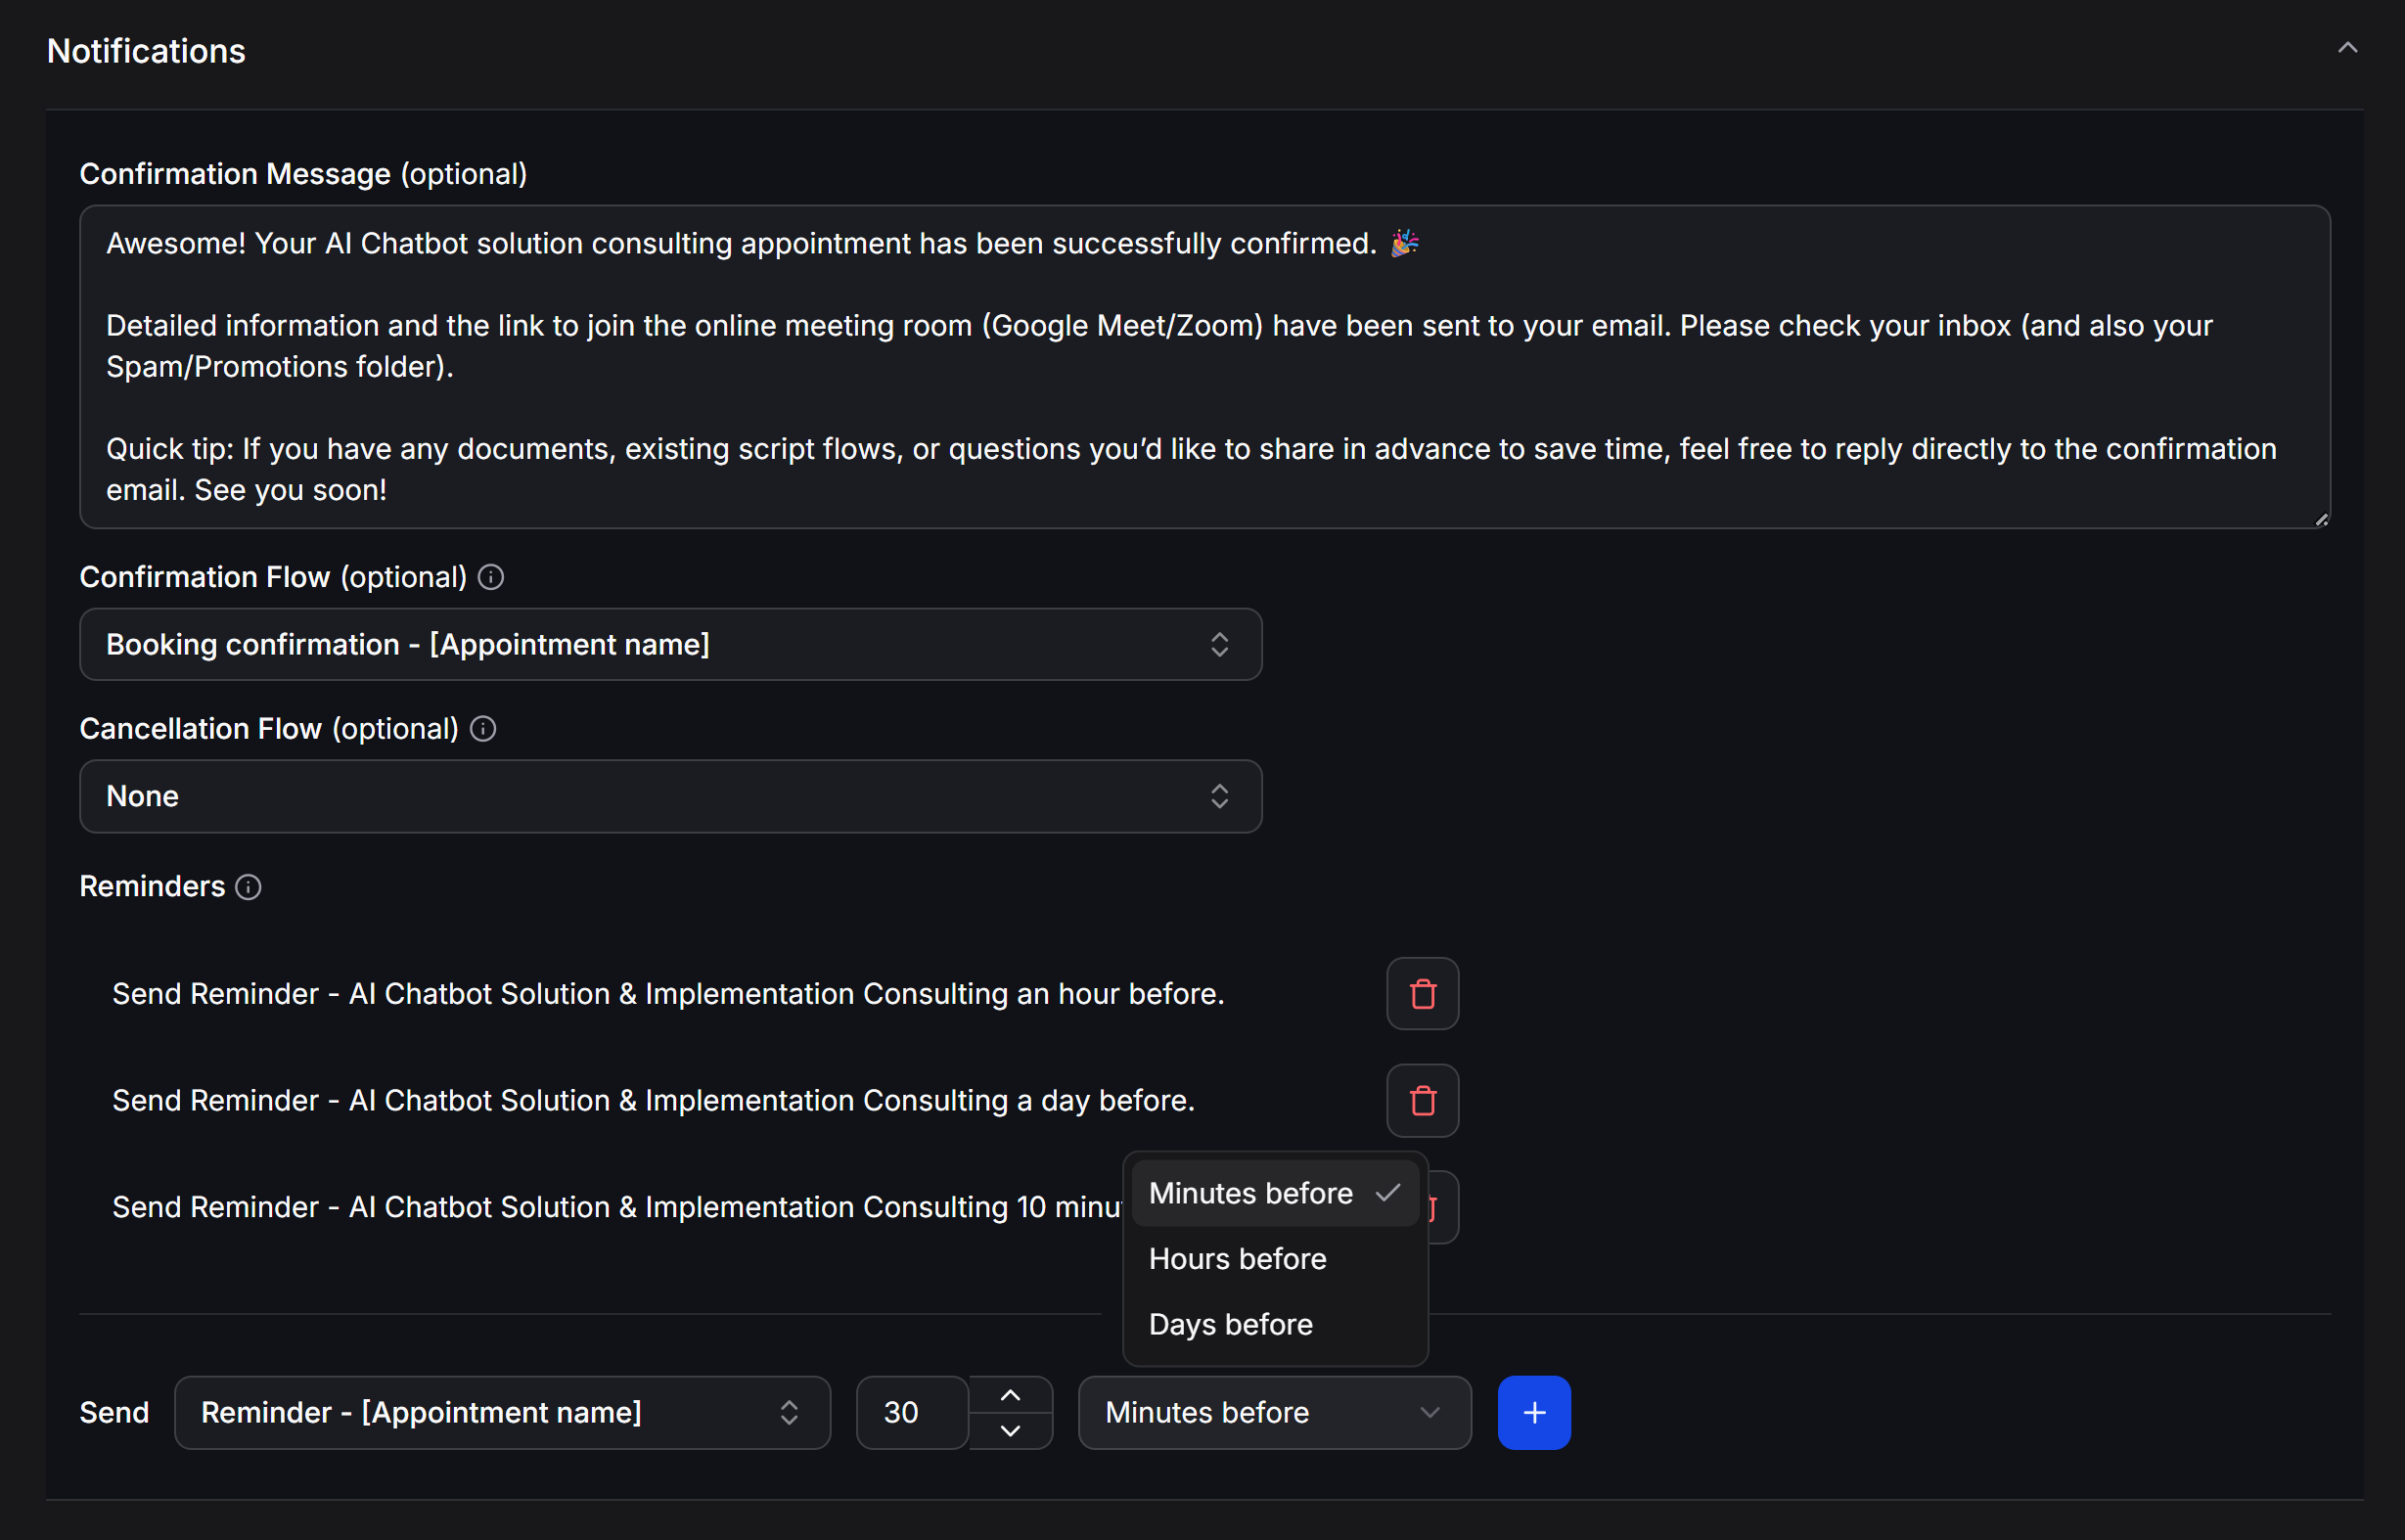This screenshot has width=2405, height=1540.
Task: Open the Confirmation Flow dropdown
Action: point(670,644)
